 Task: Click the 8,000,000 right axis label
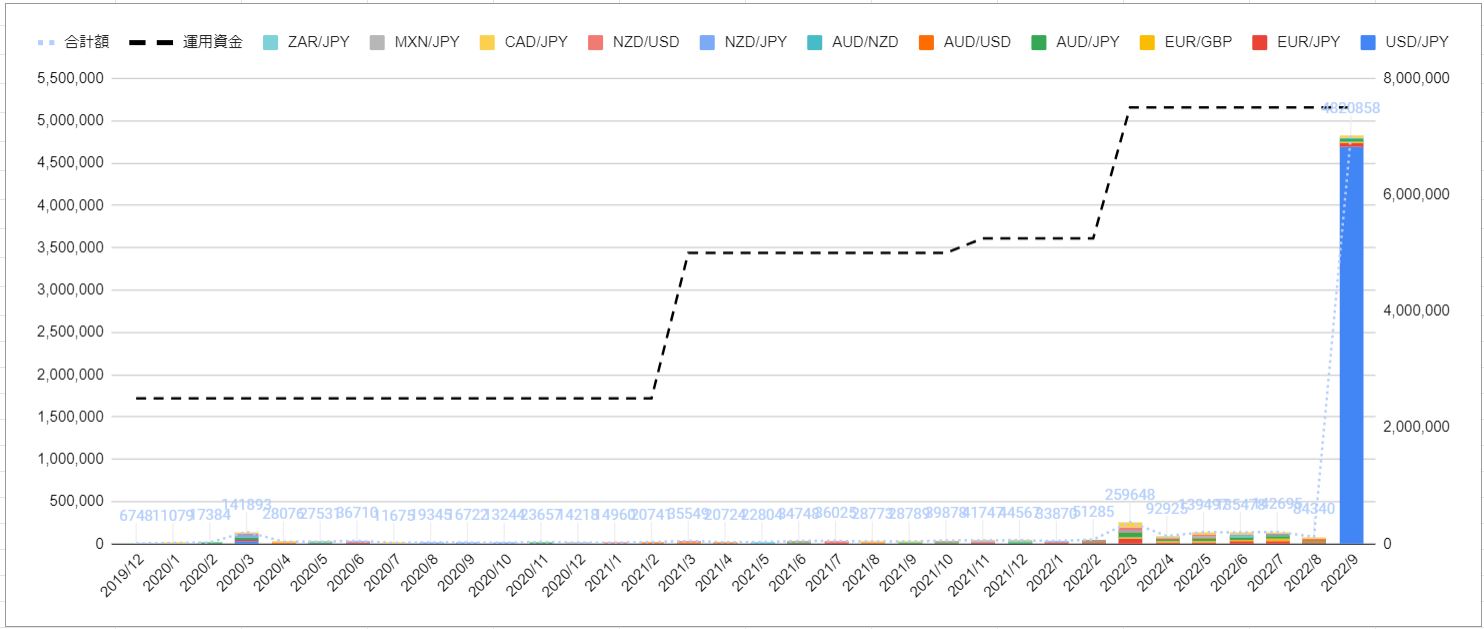(1414, 79)
